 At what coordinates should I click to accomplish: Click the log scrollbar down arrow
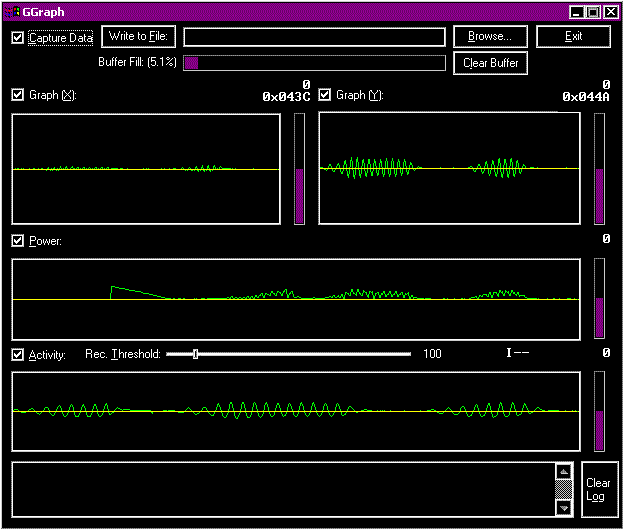564,508
